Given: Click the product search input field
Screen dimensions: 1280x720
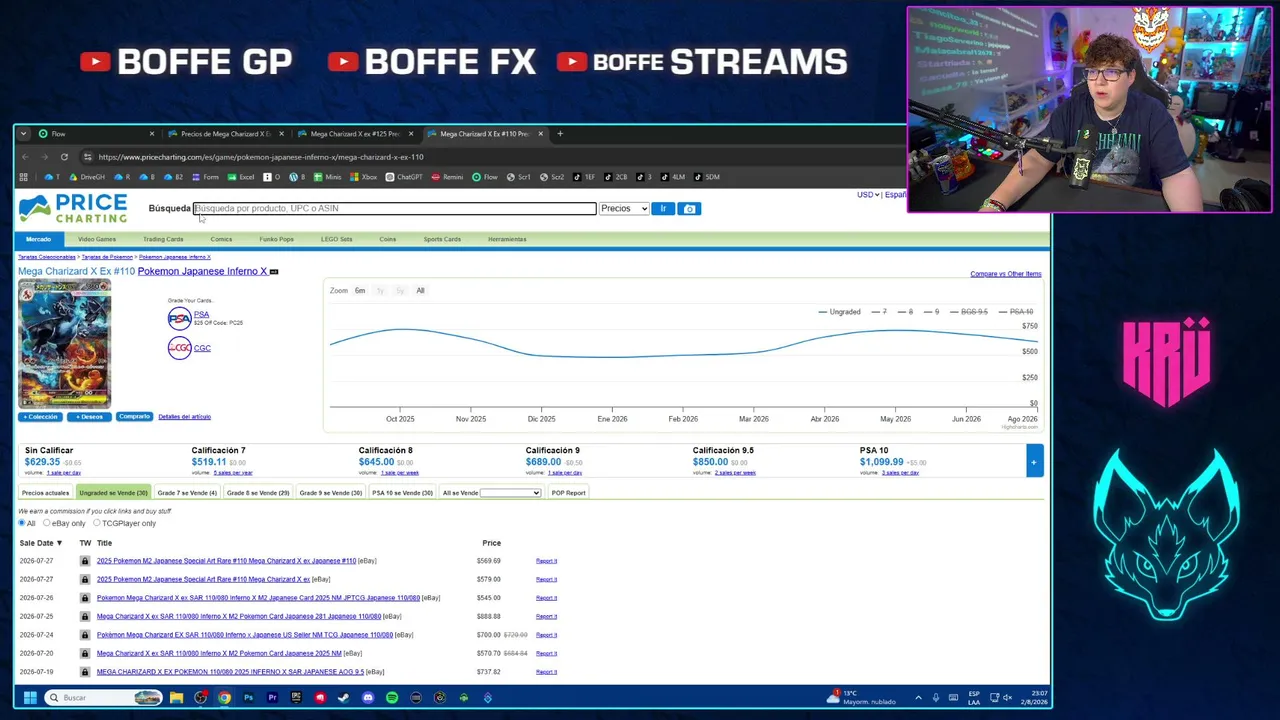Looking at the screenshot, I should 395,208.
